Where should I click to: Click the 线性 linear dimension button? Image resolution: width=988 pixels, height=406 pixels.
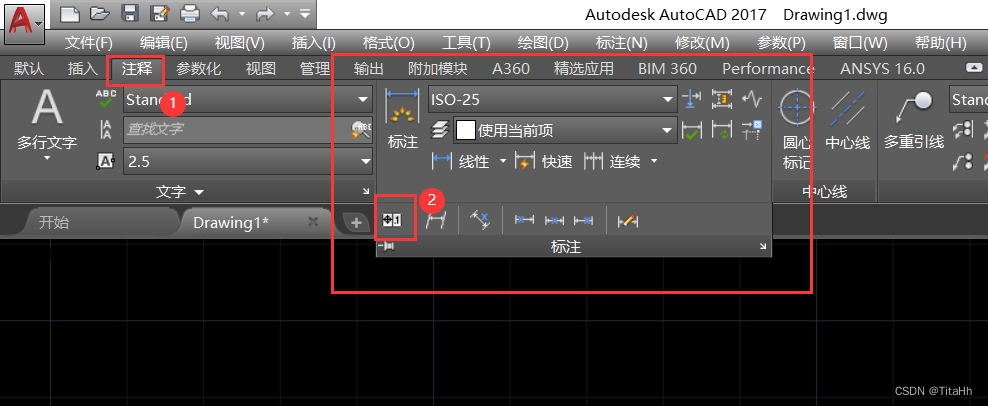coord(461,161)
